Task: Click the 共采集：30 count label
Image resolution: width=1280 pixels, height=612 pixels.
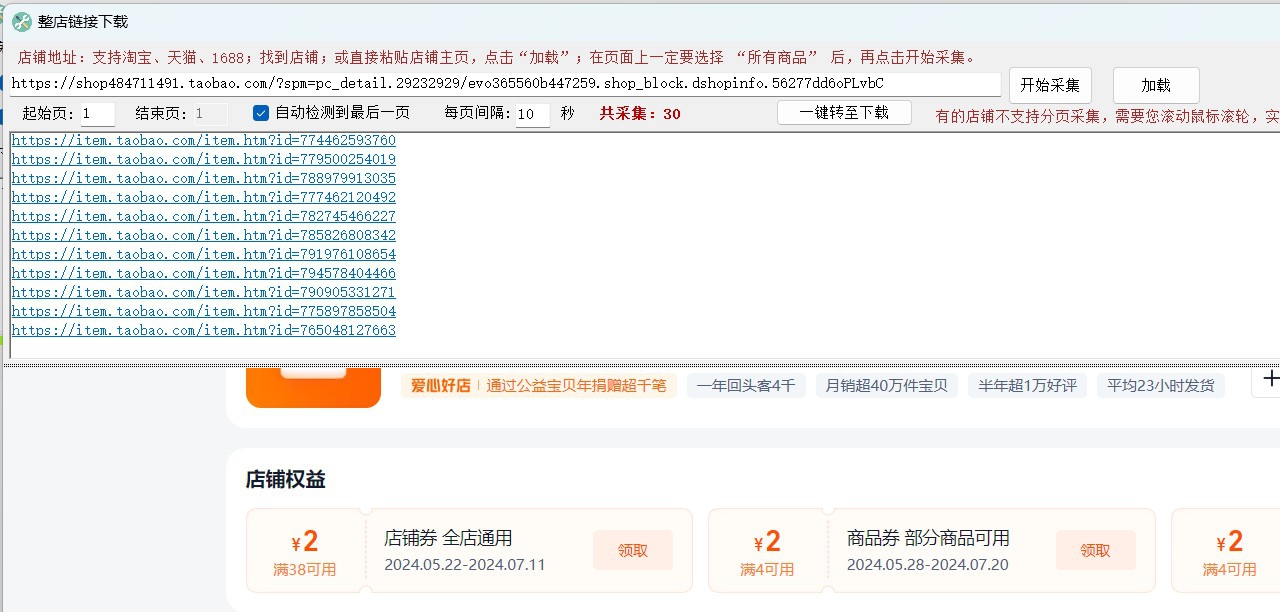Action: (640, 114)
